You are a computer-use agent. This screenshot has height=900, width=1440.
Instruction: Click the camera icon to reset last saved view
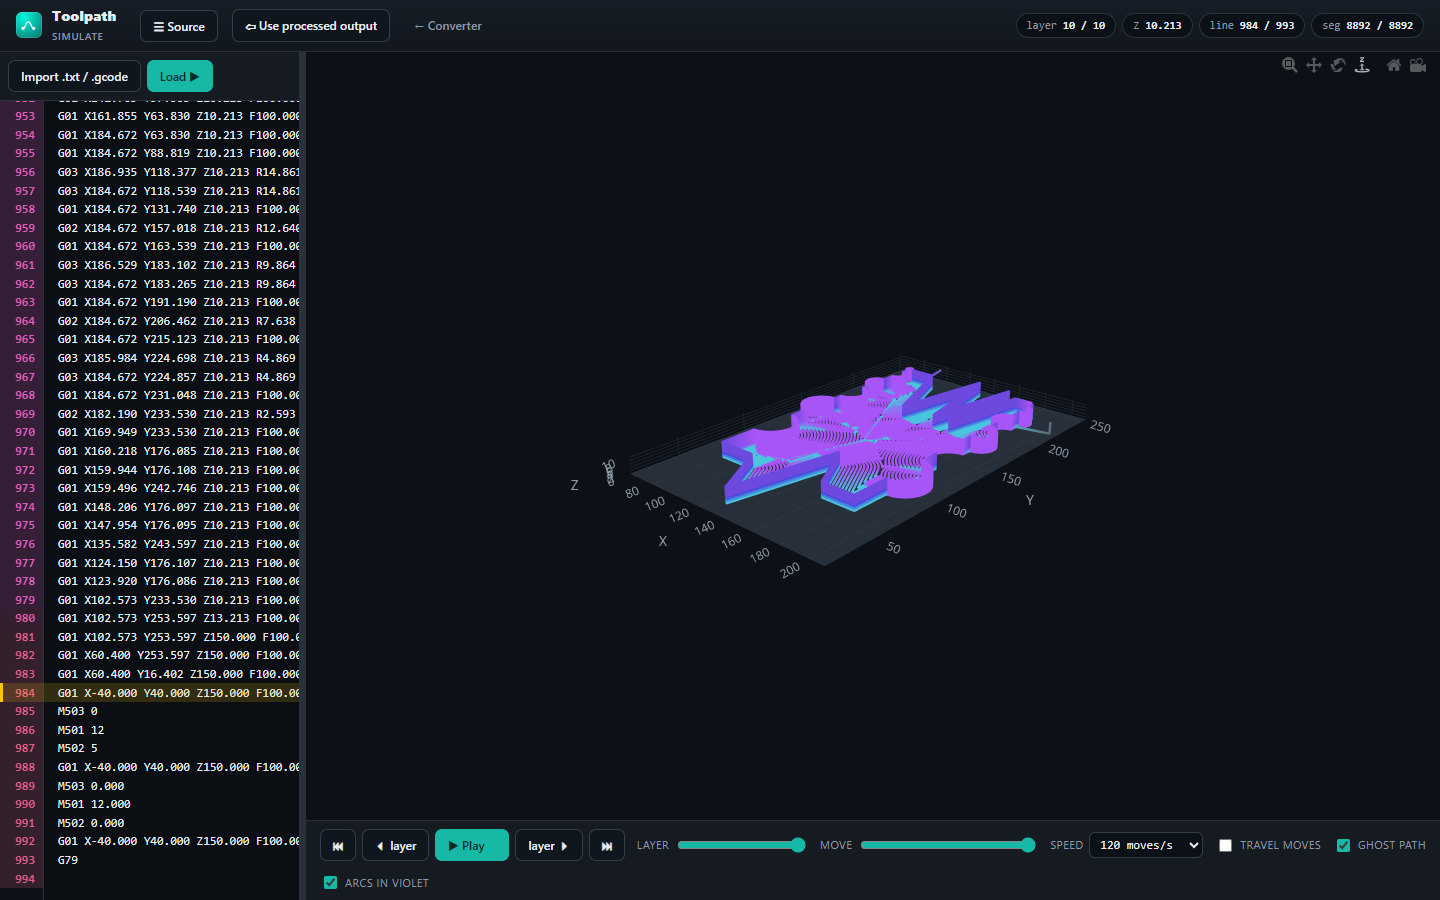(1418, 65)
